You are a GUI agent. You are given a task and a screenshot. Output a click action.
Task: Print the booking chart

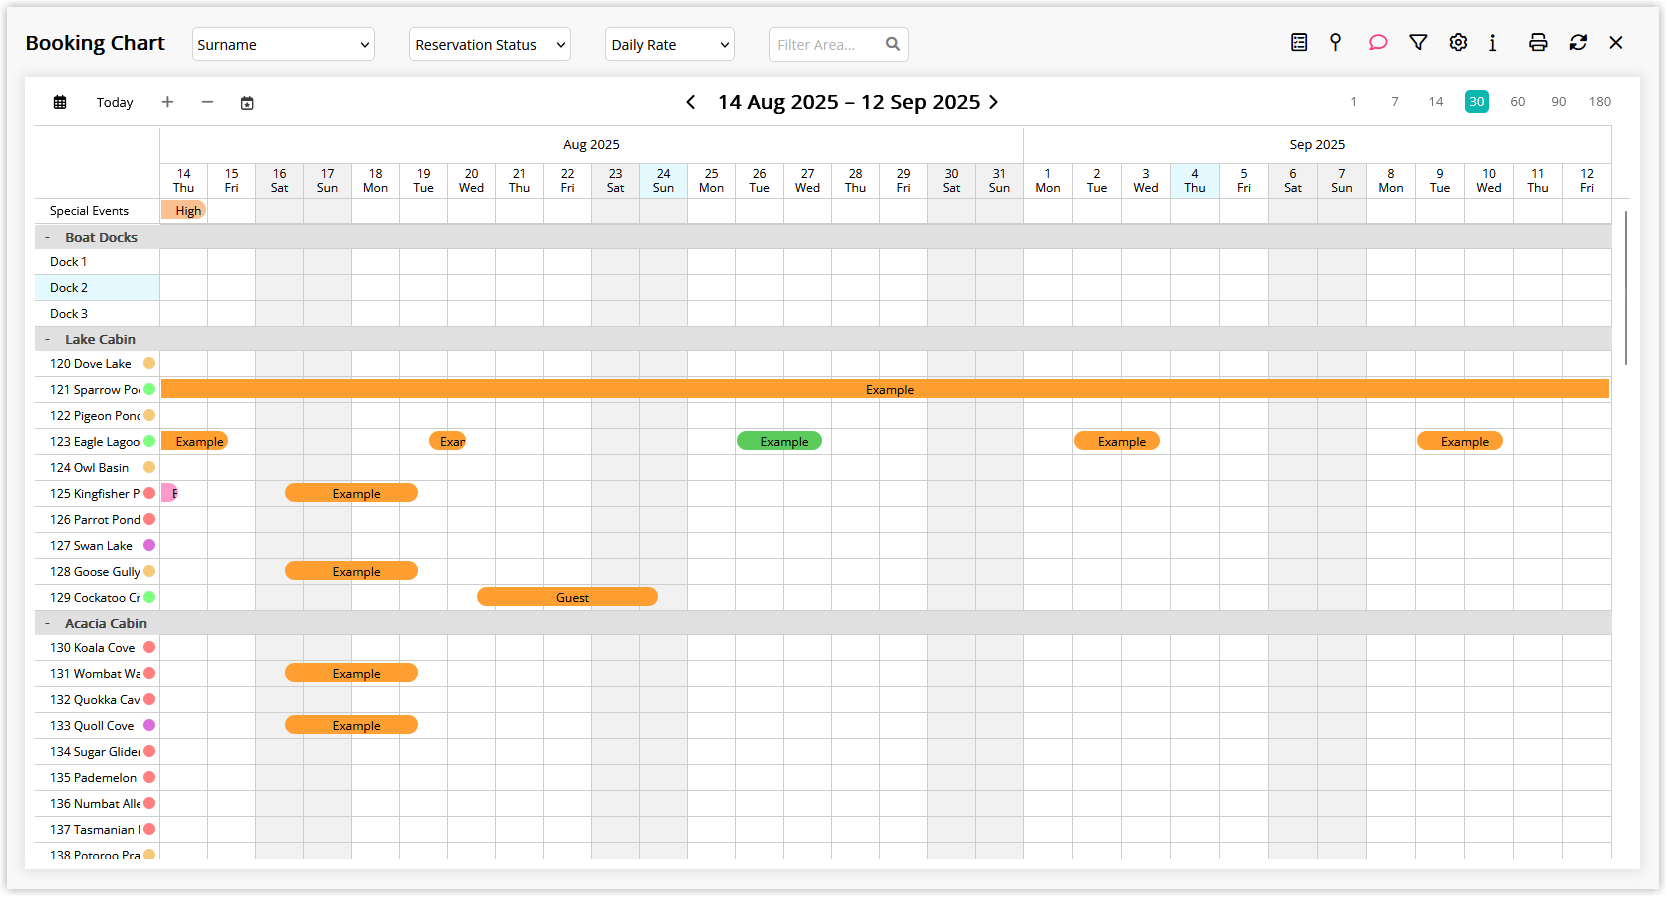coord(1538,42)
